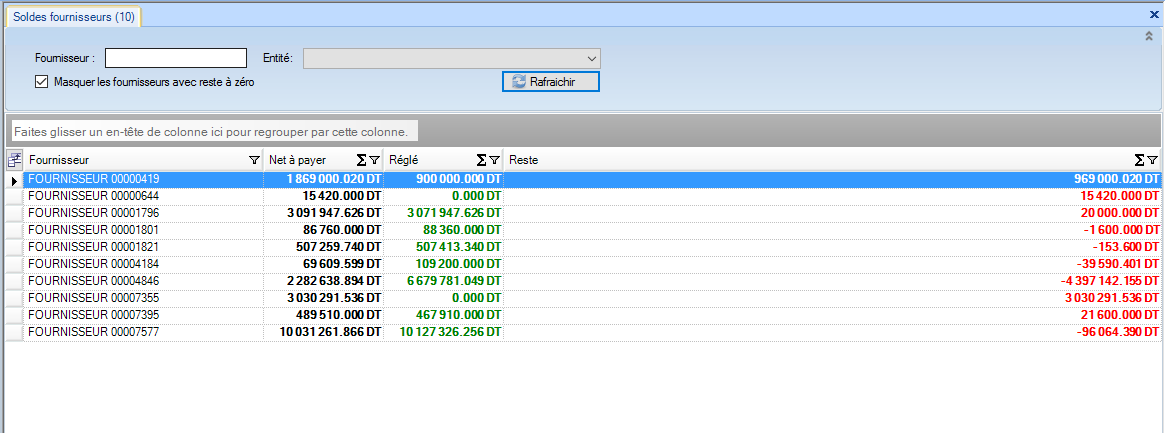Collapse the filter panel with double chevron

(x=1149, y=35)
